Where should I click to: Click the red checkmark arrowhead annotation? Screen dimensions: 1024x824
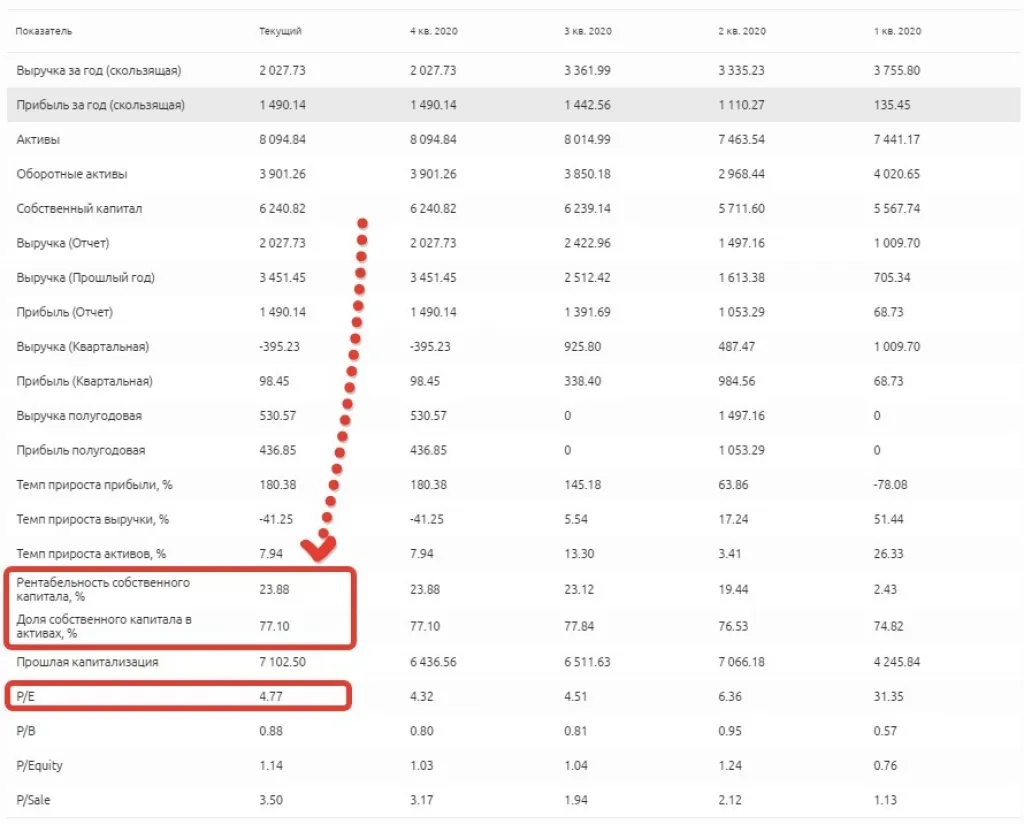coord(319,547)
